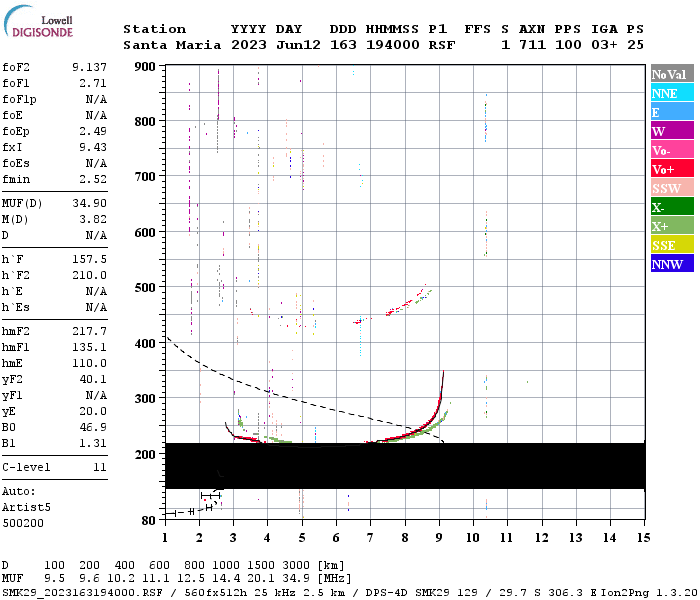This screenshot has width=700, height=600.
Task: Click the second-hop red echo trace near 450 km
Action: [404, 305]
